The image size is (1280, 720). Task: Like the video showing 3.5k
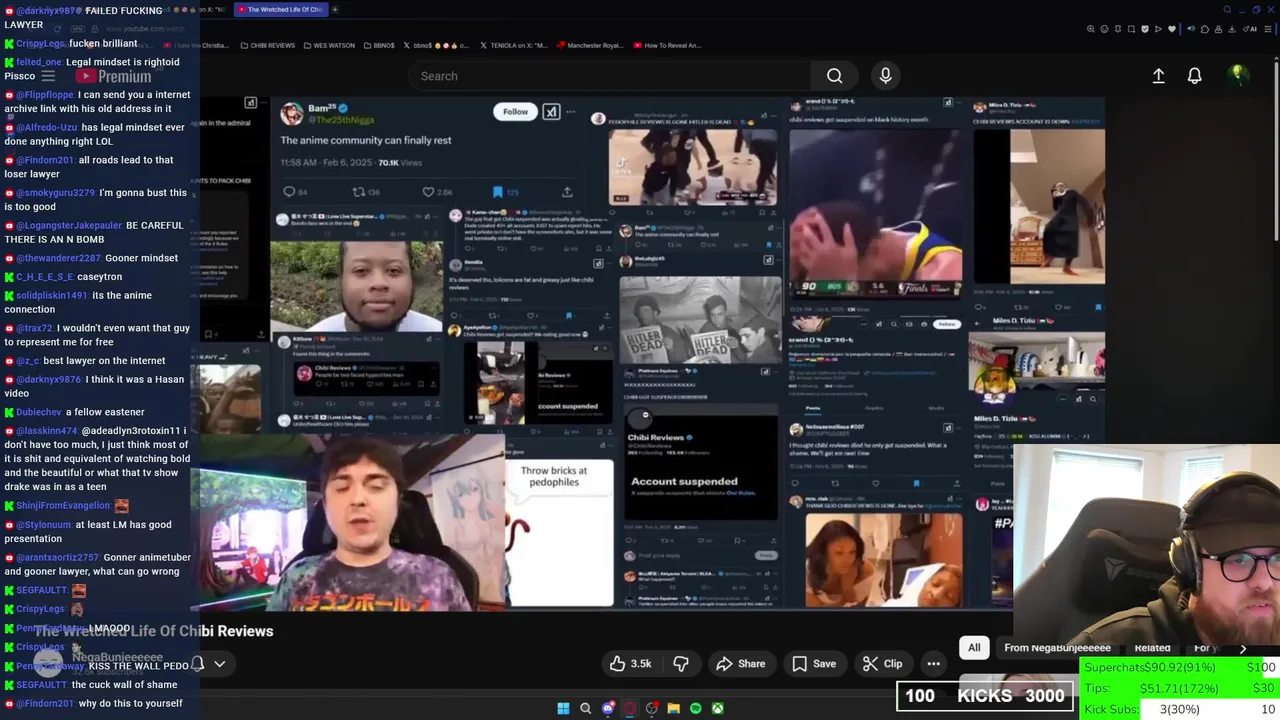click(x=631, y=664)
